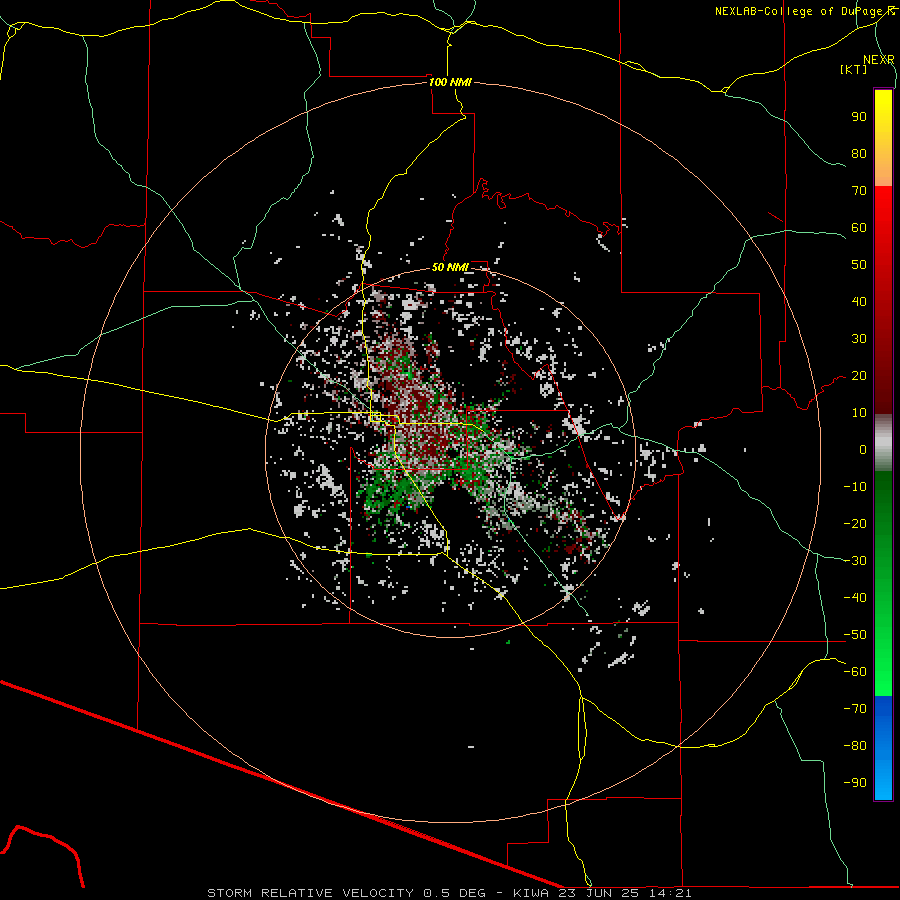Click the NEXR label in top corner
Viewport: 900px width, 900px height.
pyautogui.click(x=878, y=60)
